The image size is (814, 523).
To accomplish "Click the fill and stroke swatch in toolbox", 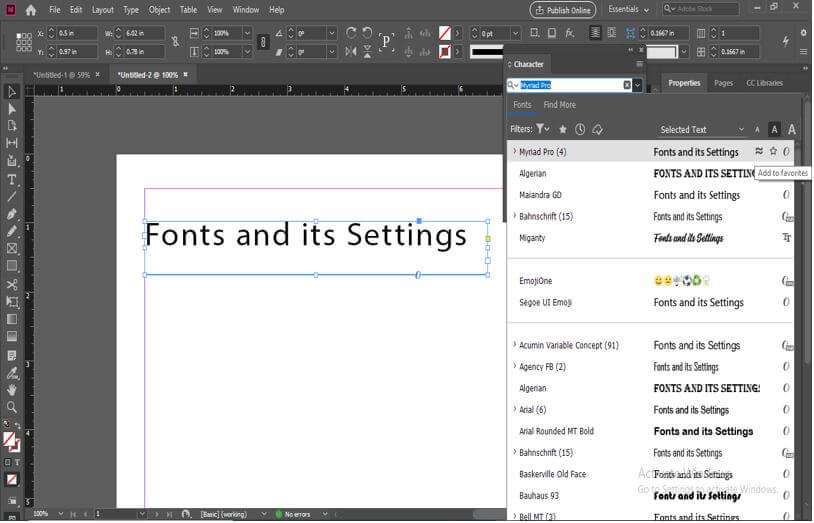I will click(11, 439).
